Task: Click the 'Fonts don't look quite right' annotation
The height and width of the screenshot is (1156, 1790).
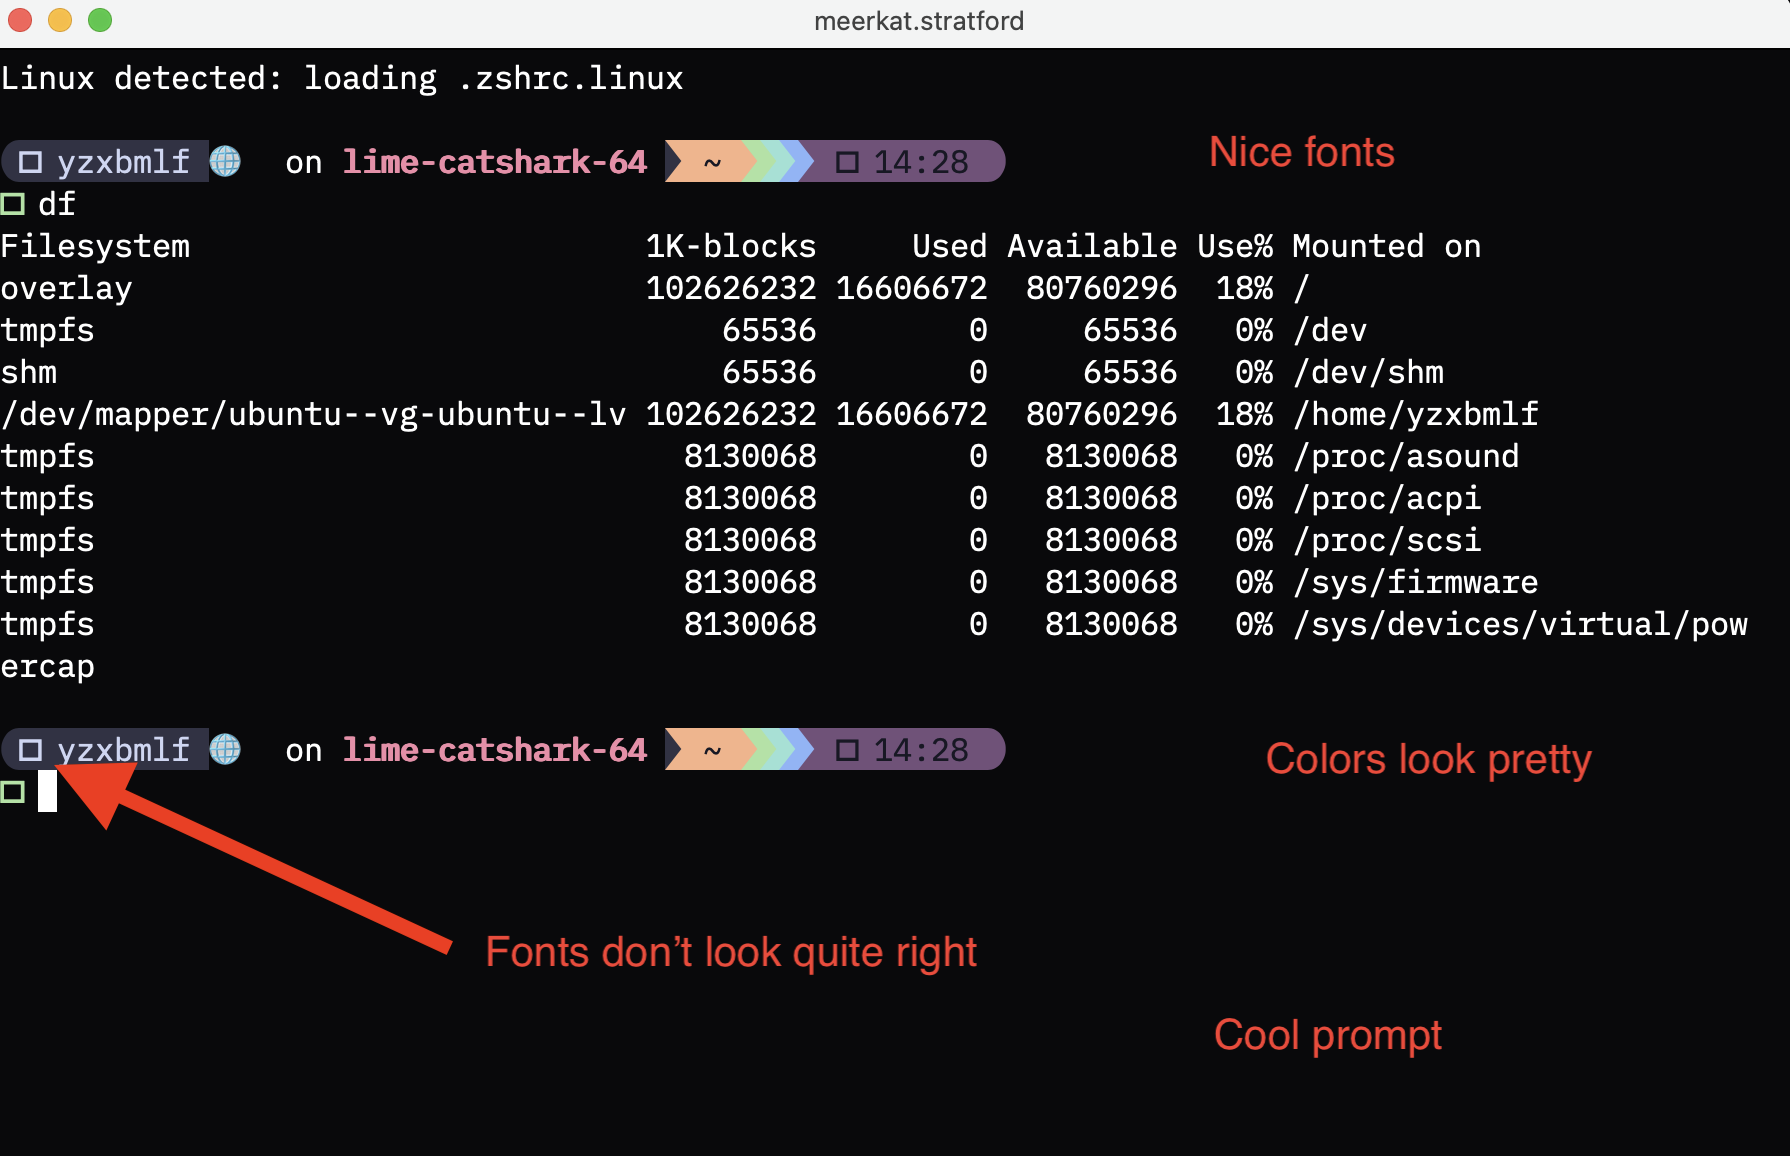Action: [731, 953]
